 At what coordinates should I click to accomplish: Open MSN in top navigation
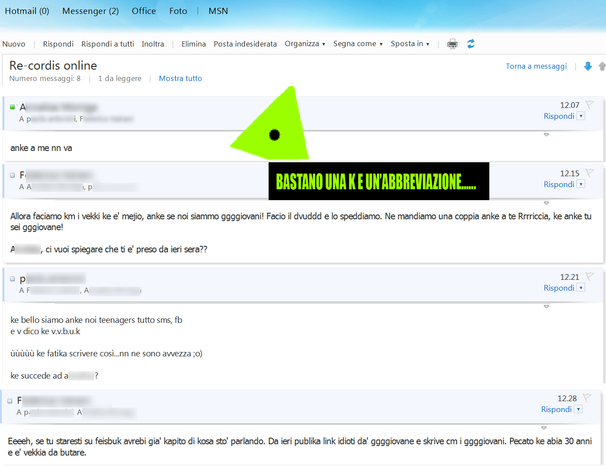click(218, 11)
